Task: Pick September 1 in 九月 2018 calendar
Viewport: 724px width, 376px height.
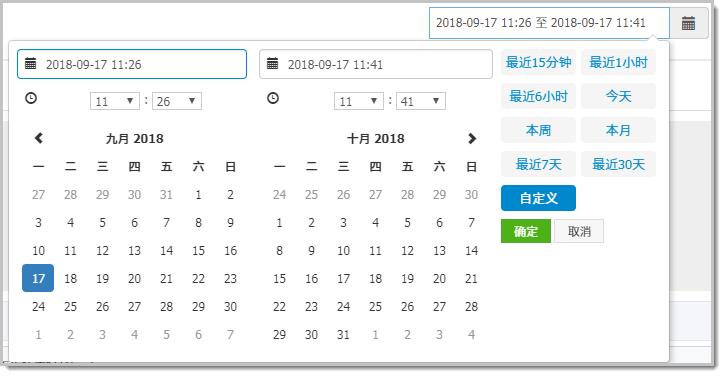Action: click(x=199, y=194)
